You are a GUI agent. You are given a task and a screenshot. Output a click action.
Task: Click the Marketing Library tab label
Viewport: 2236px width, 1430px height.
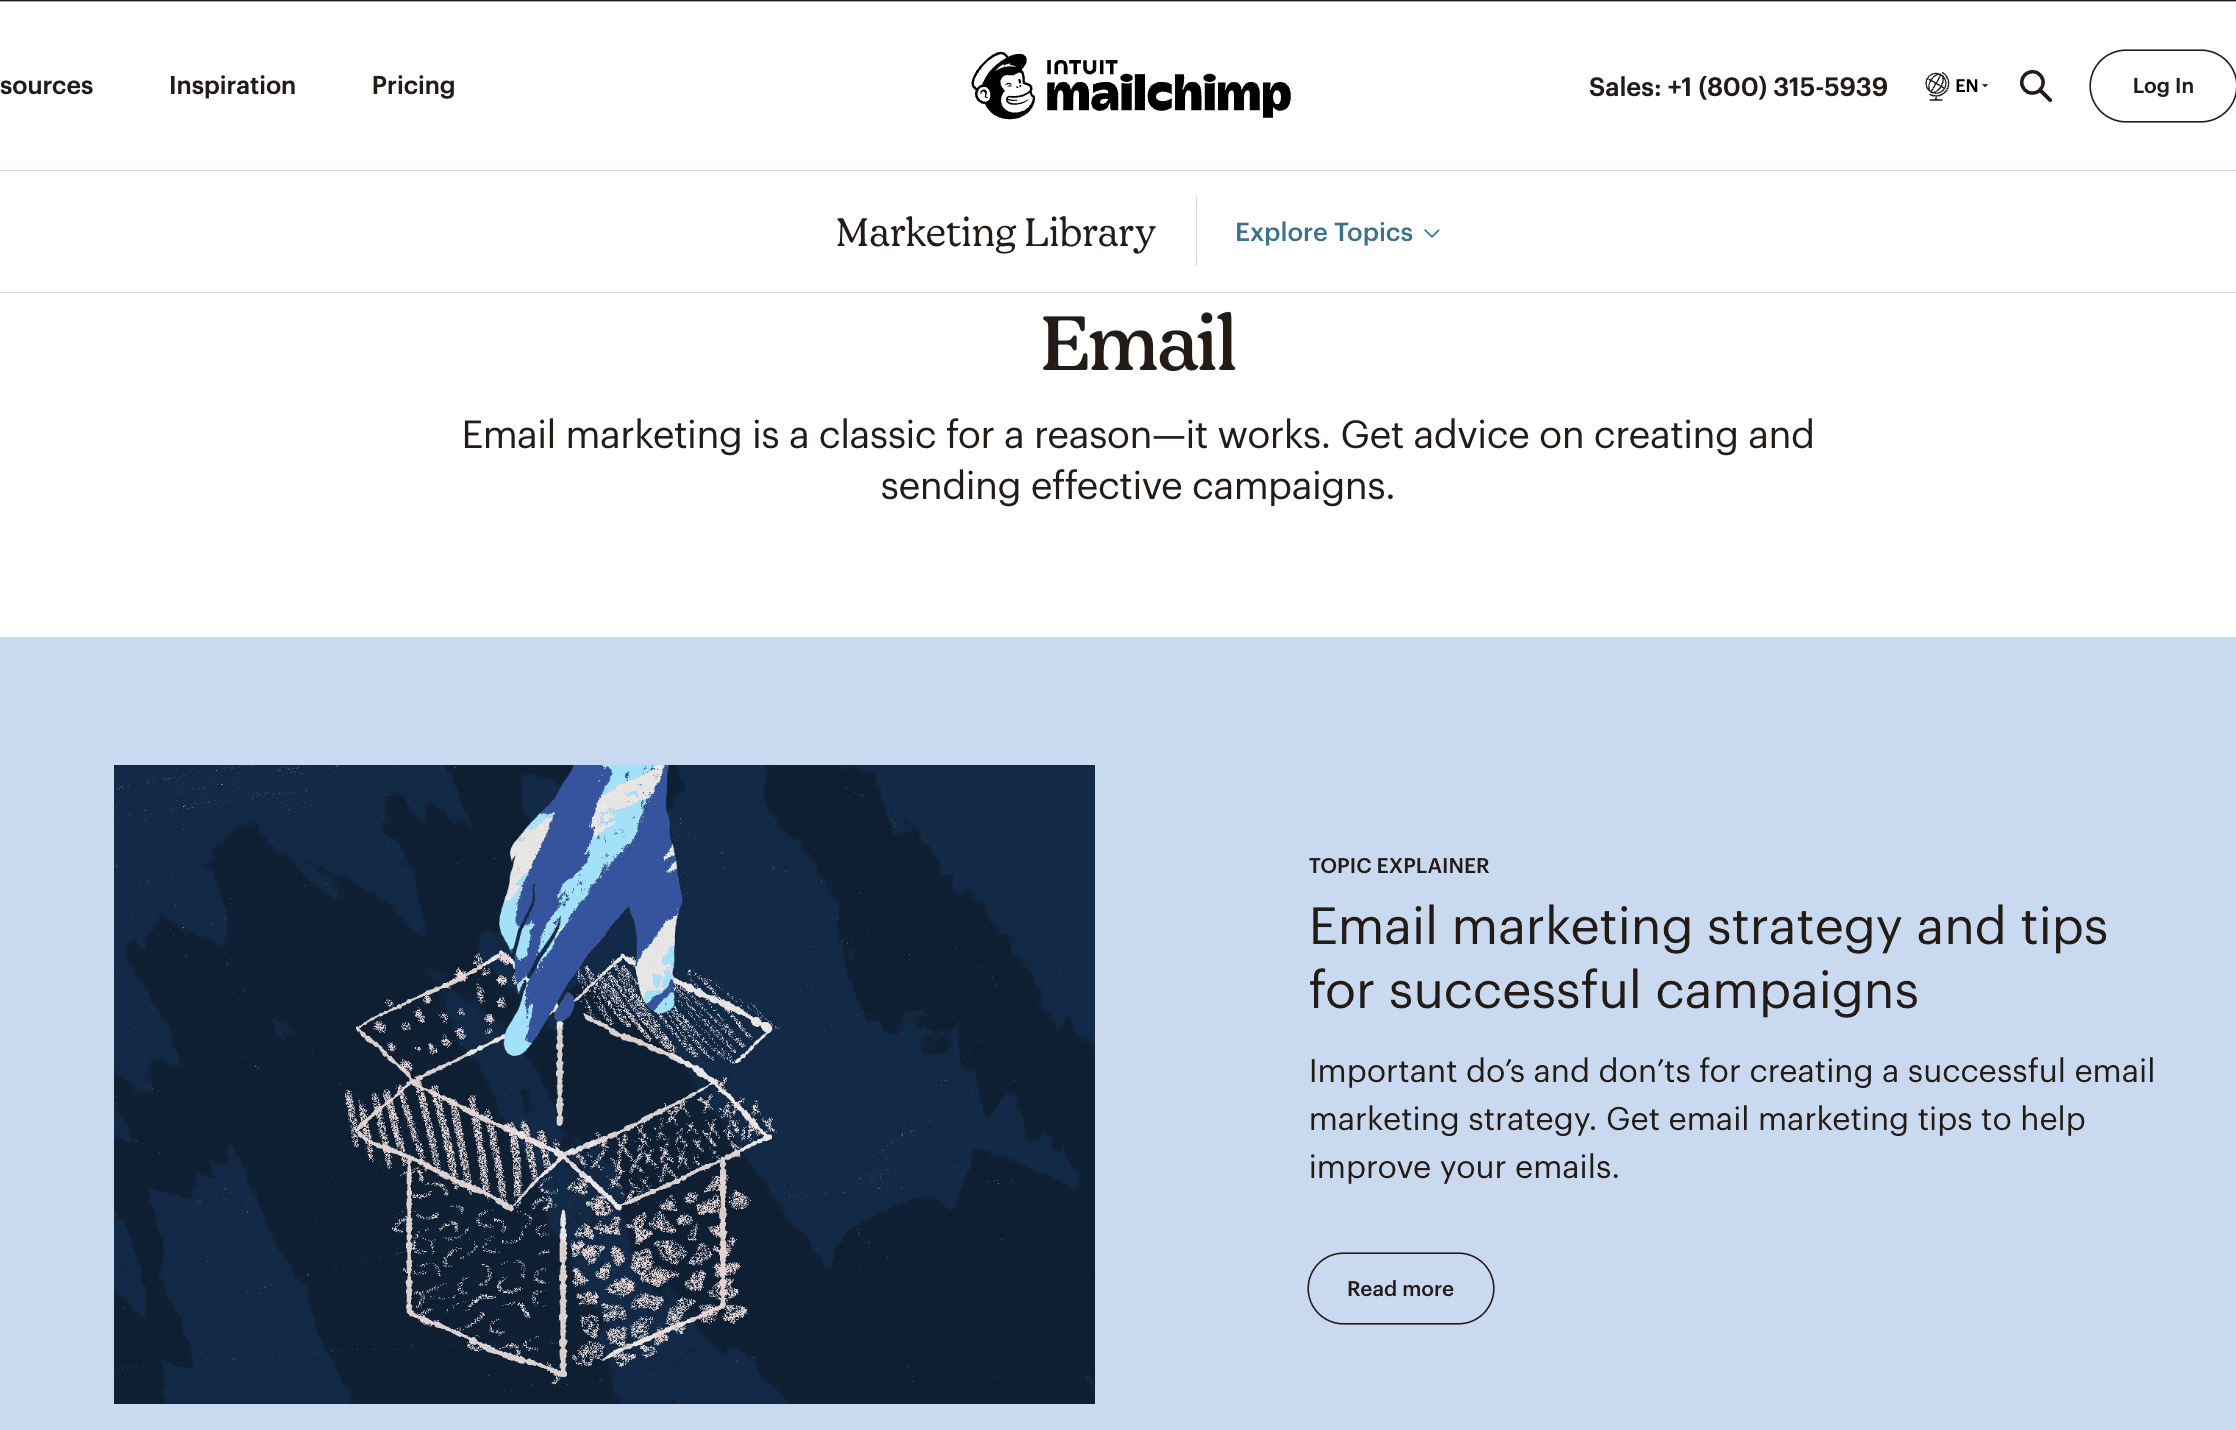coord(994,232)
